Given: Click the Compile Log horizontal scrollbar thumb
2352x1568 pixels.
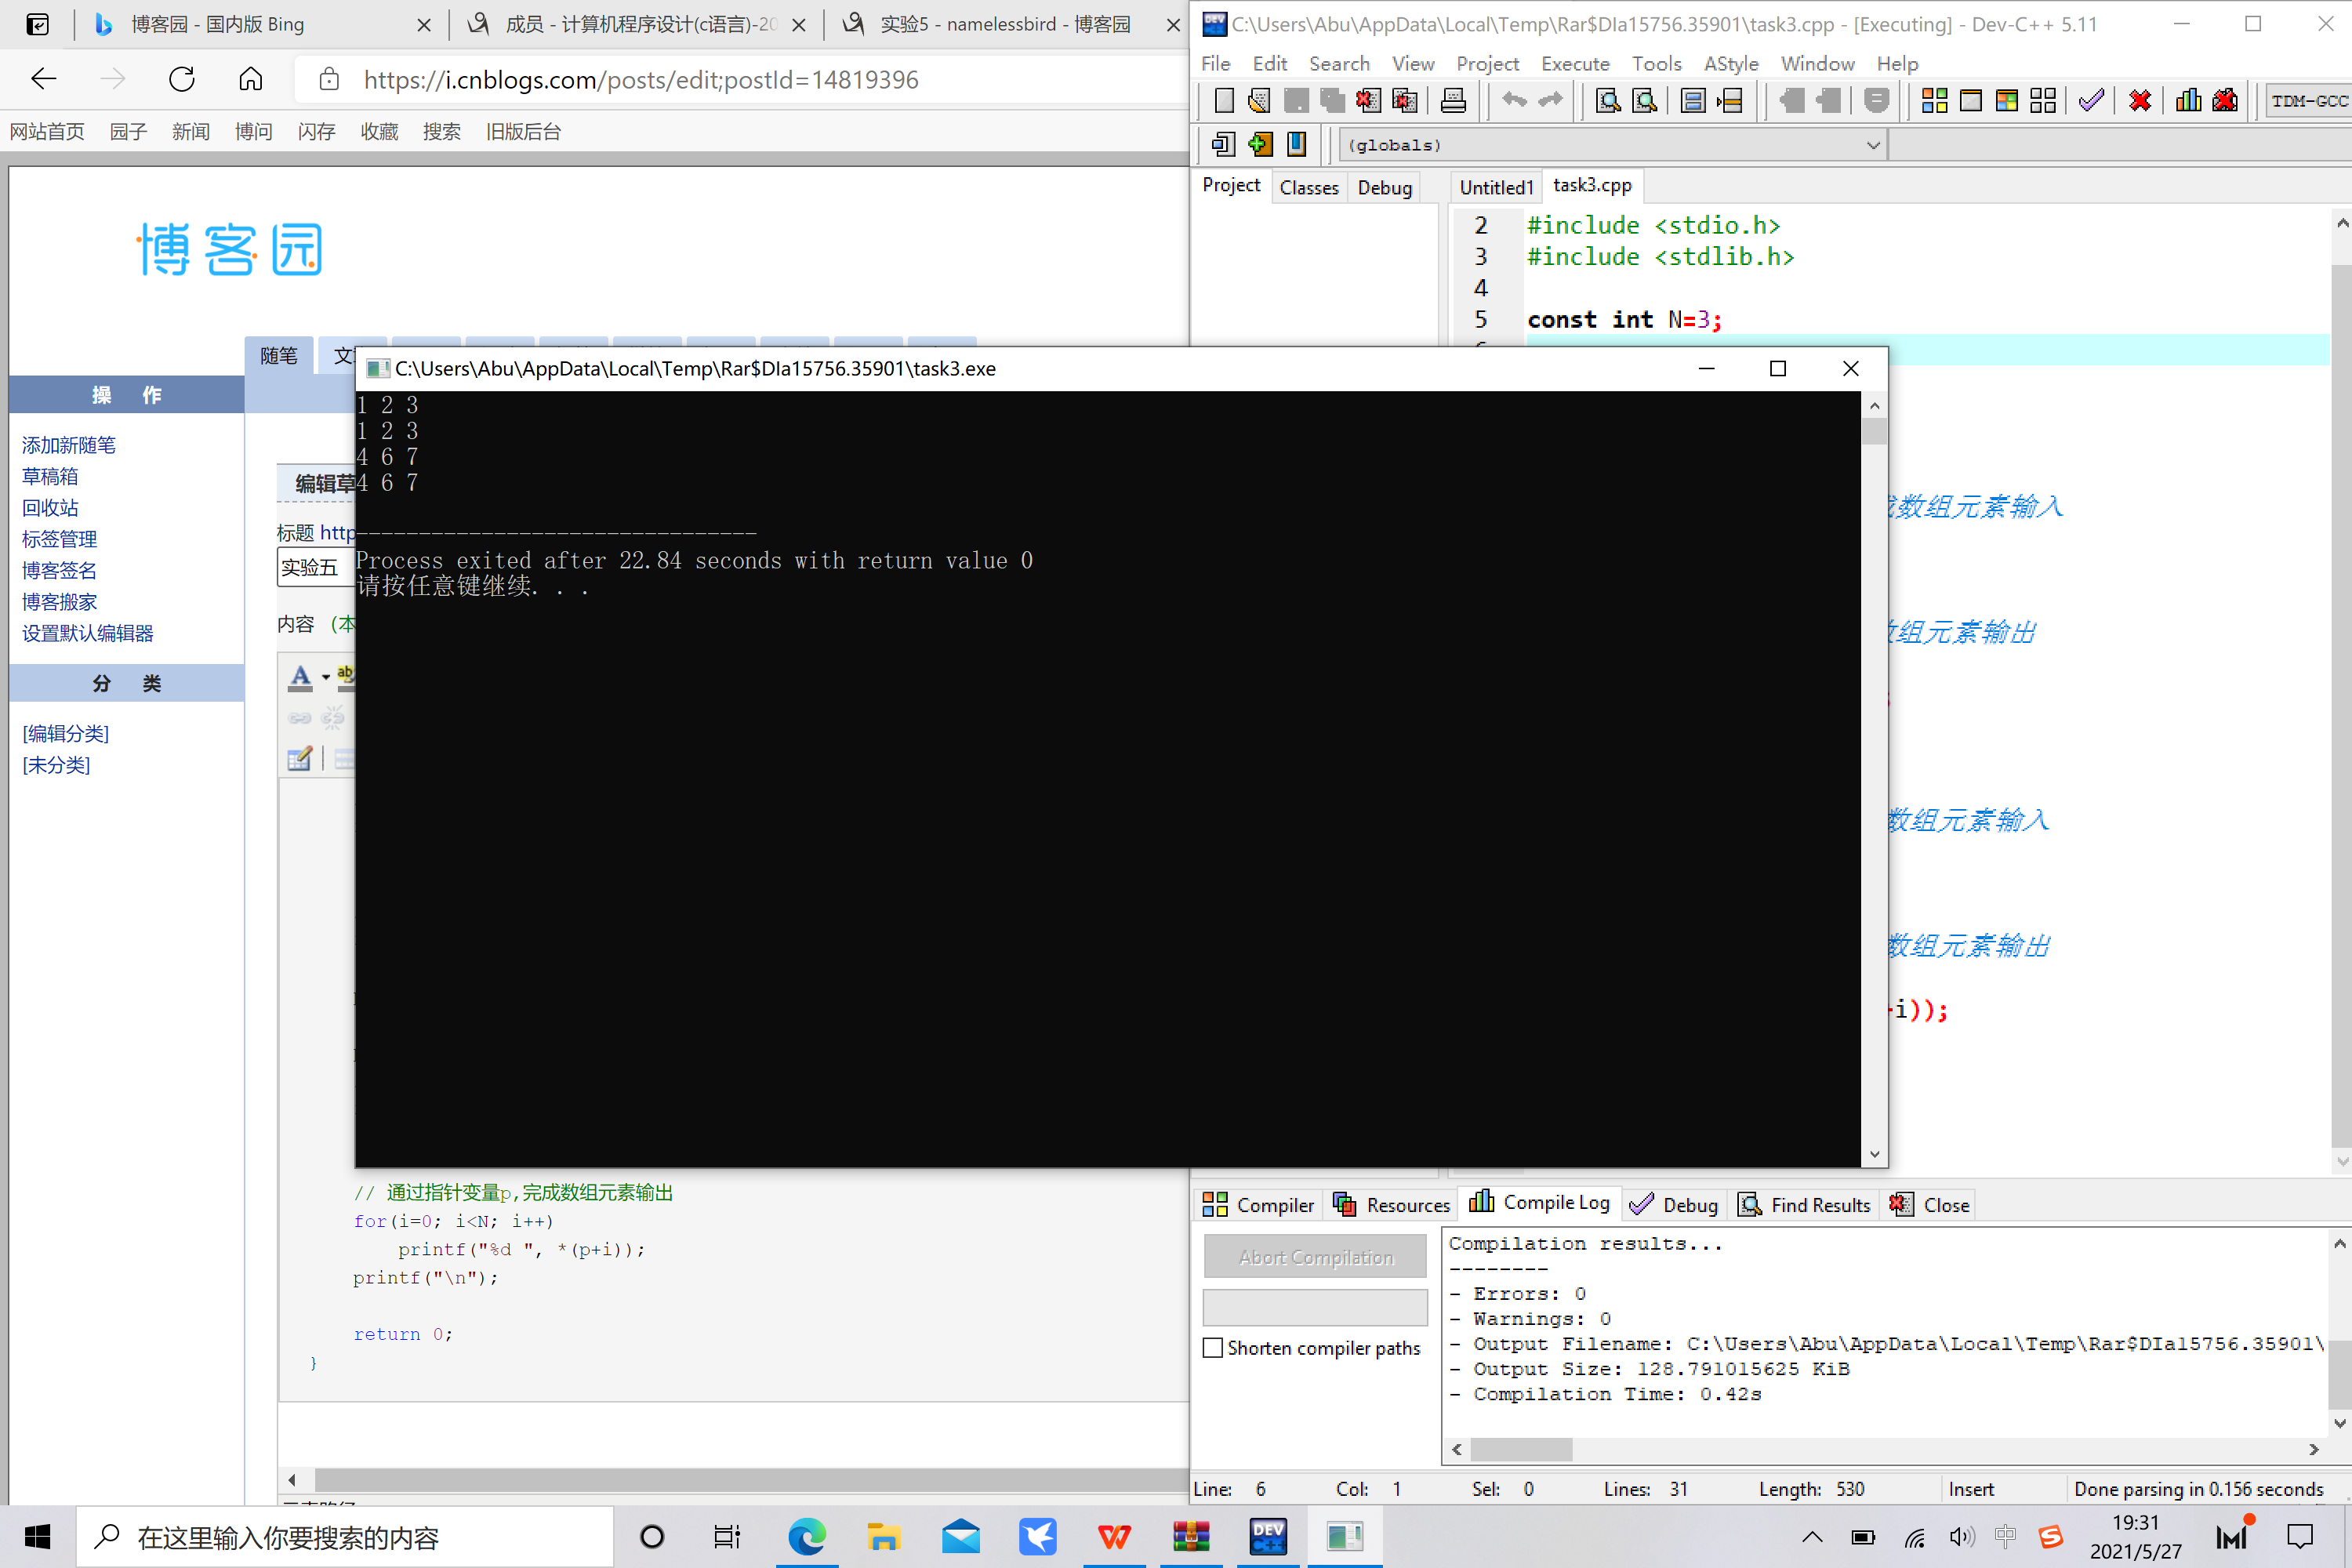Looking at the screenshot, I should tap(1520, 1449).
